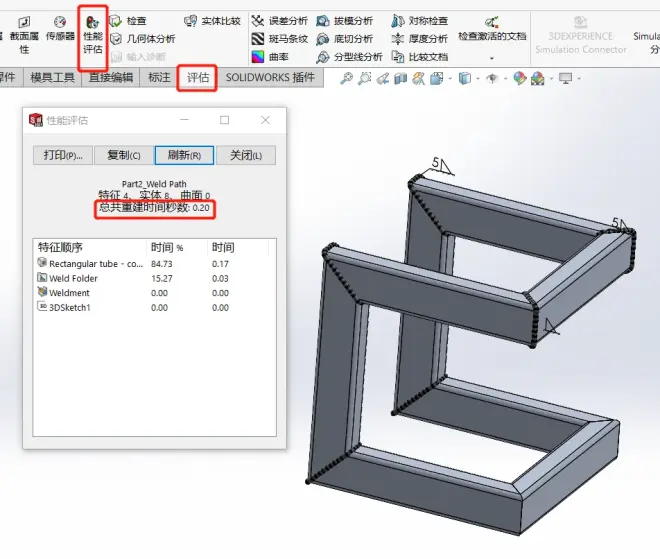The width and height of the screenshot is (660, 559).
Task: Click the 实体比较 body compare tool
Action: (212, 21)
